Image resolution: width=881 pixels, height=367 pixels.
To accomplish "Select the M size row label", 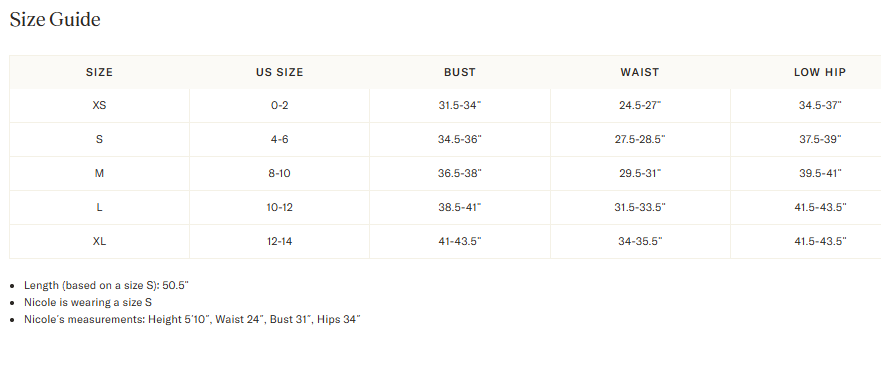I will (99, 174).
